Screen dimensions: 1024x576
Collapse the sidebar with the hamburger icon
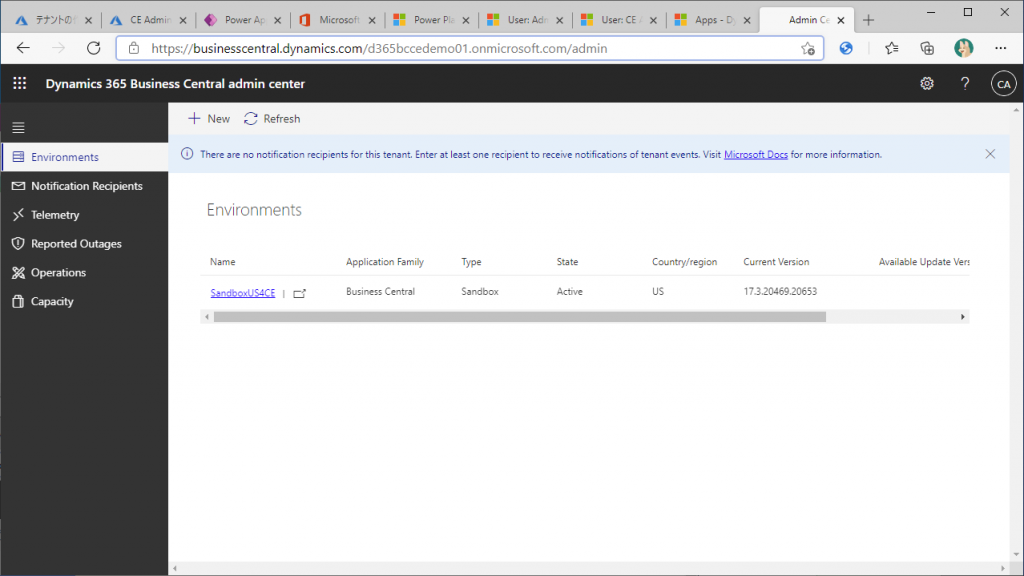tap(18, 127)
